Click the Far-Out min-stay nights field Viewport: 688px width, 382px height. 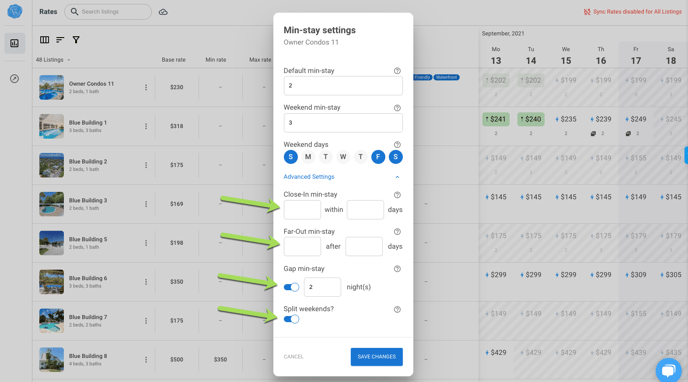coord(302,246)
